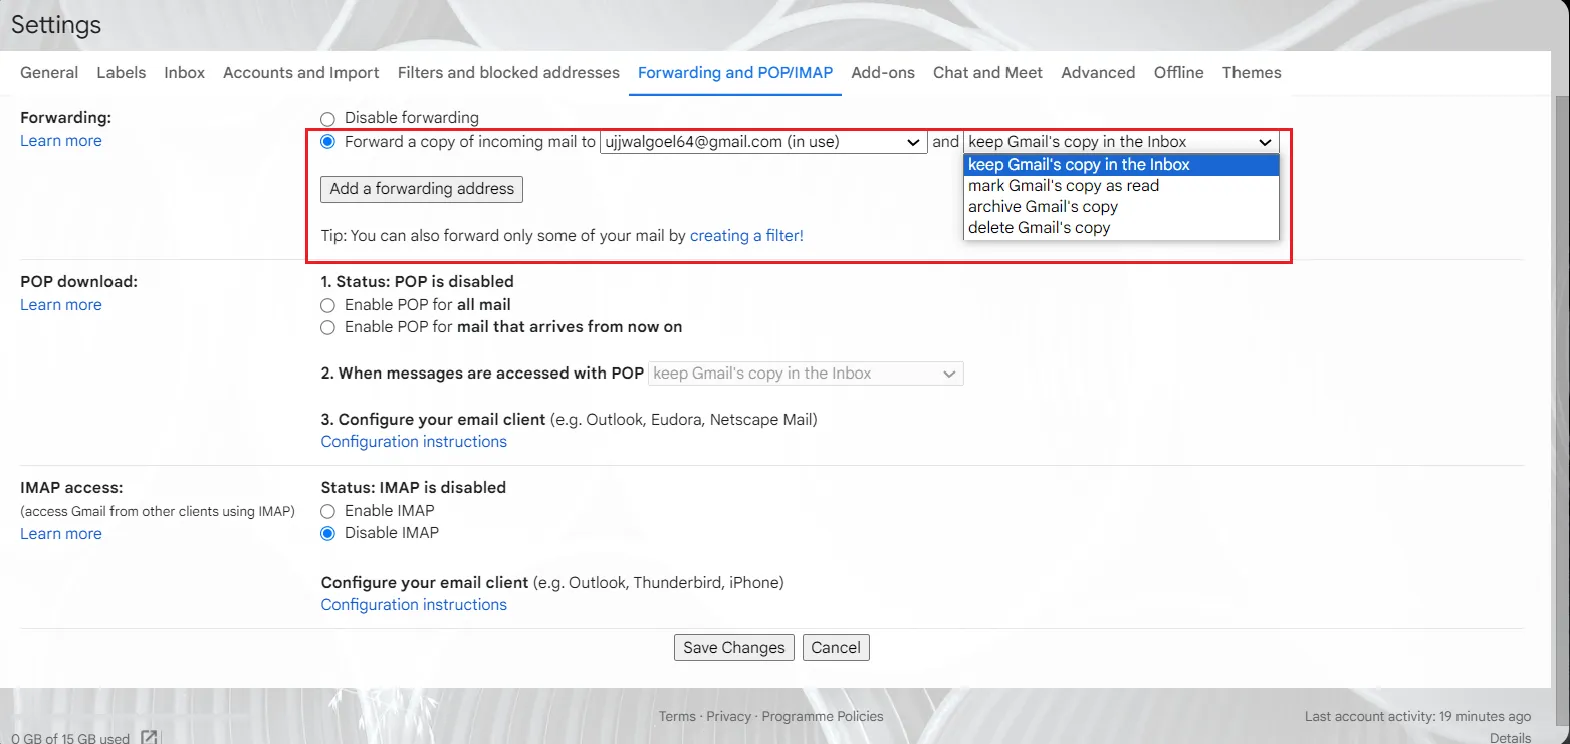Go to the Advanced tab

point(1098,73)
